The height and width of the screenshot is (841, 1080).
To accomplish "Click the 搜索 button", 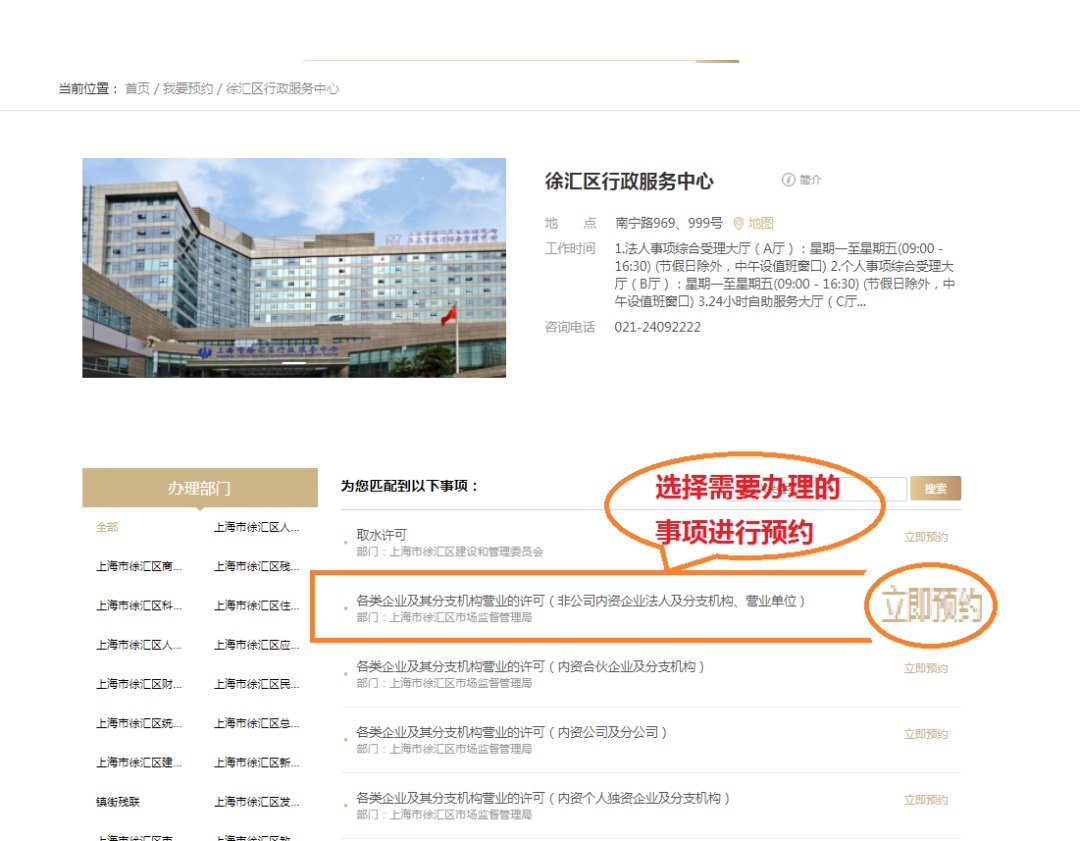I will (935, 489).
